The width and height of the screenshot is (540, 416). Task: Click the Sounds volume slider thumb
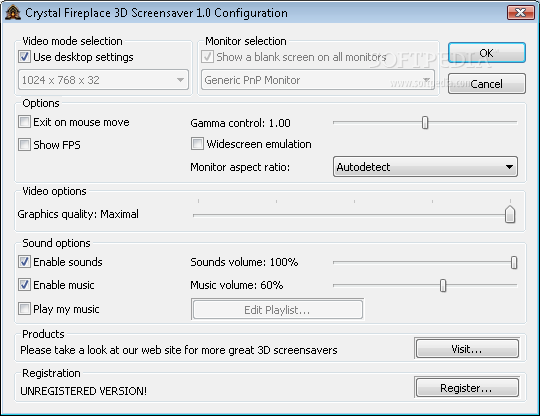(x=514, y=262)
